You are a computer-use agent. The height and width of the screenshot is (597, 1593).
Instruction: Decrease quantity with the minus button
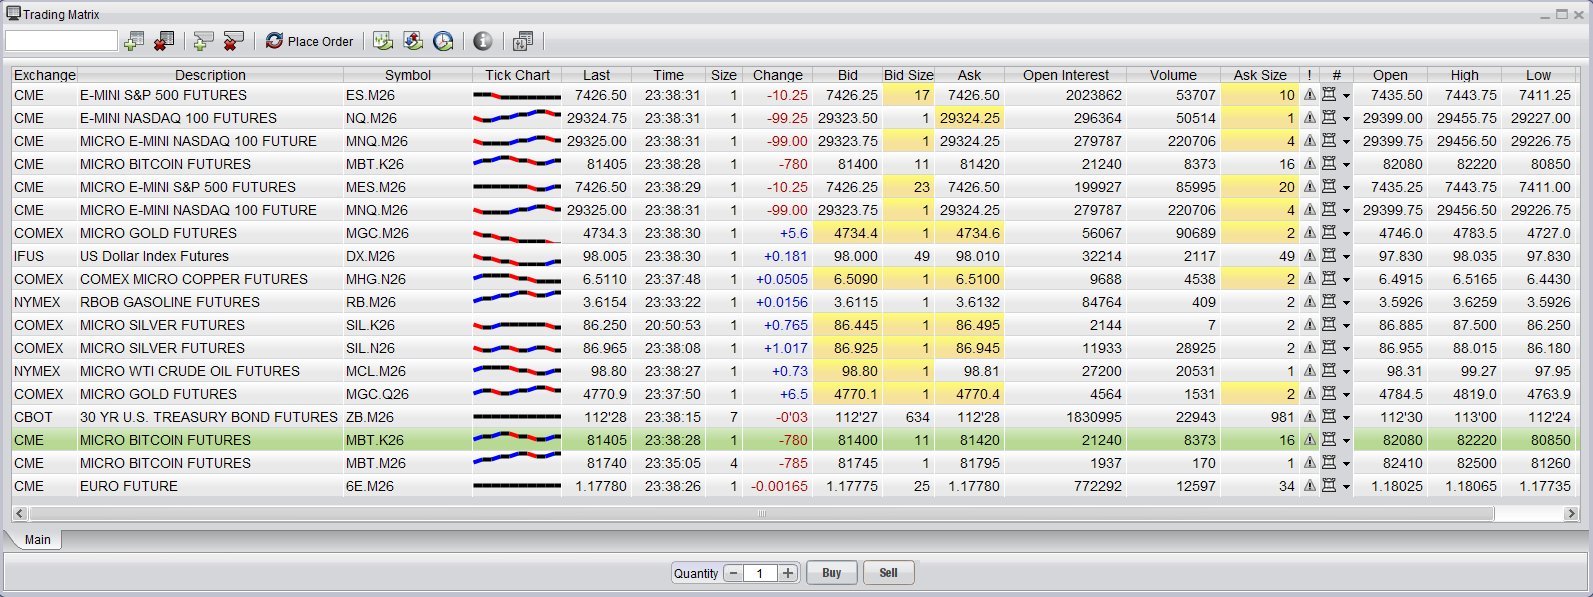pos(733,573)
